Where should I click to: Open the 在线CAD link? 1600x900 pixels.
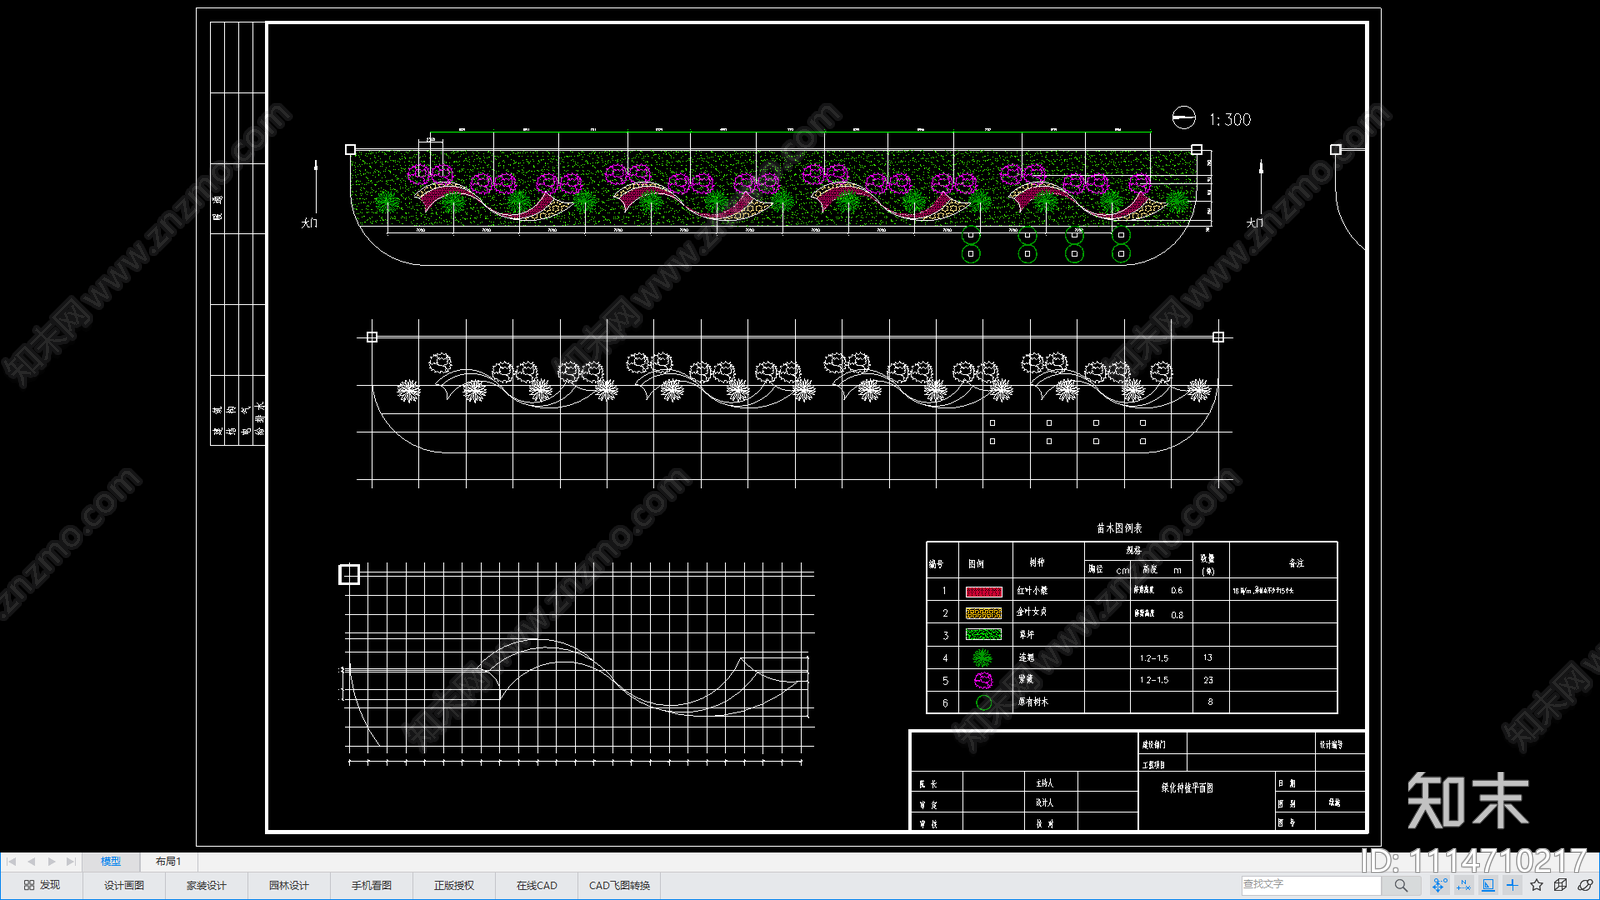537,885
